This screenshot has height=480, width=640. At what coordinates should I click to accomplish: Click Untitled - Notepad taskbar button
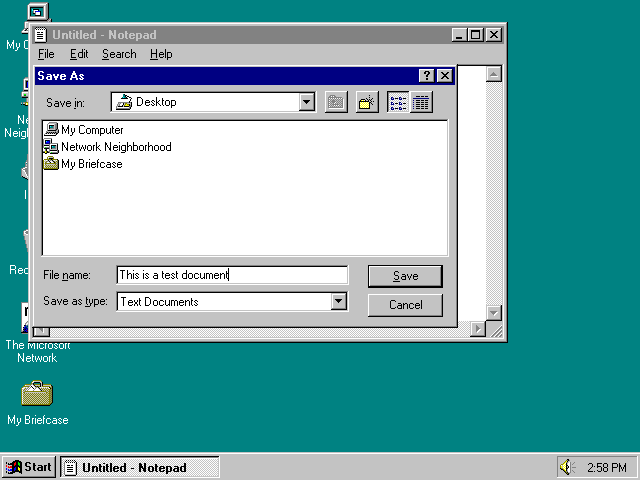click(x=140, y=467)
